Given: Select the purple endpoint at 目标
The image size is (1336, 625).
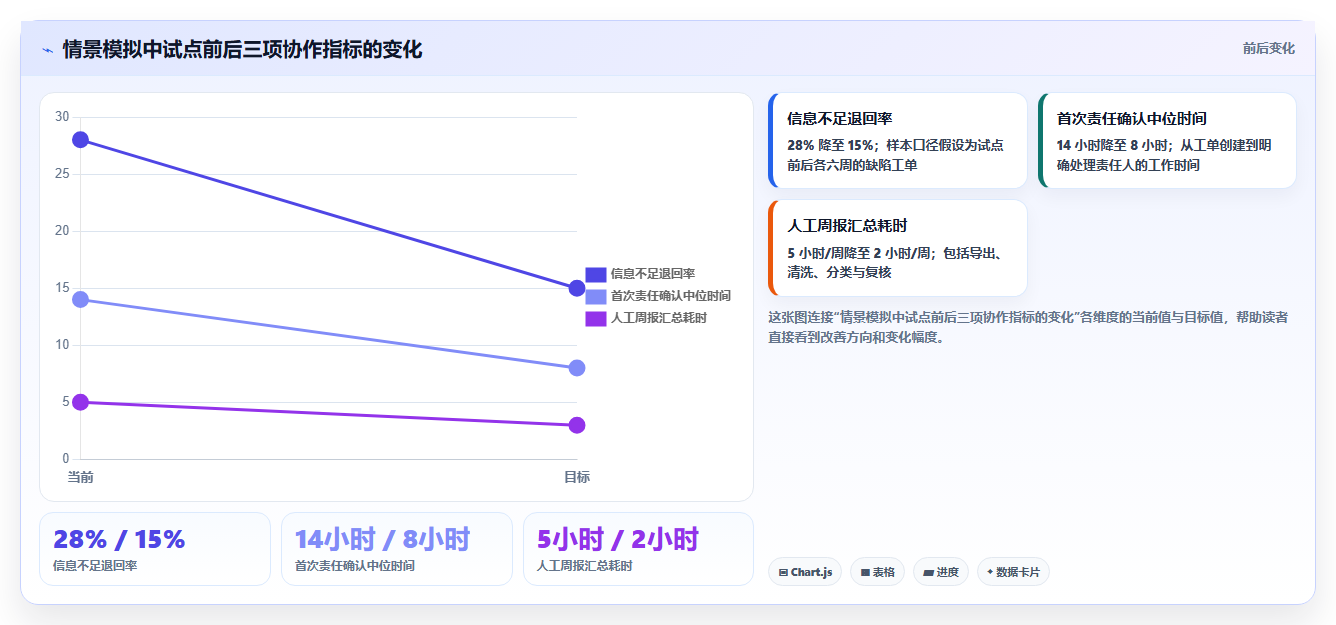Looking at the screenshot, I should click(577, 425).
